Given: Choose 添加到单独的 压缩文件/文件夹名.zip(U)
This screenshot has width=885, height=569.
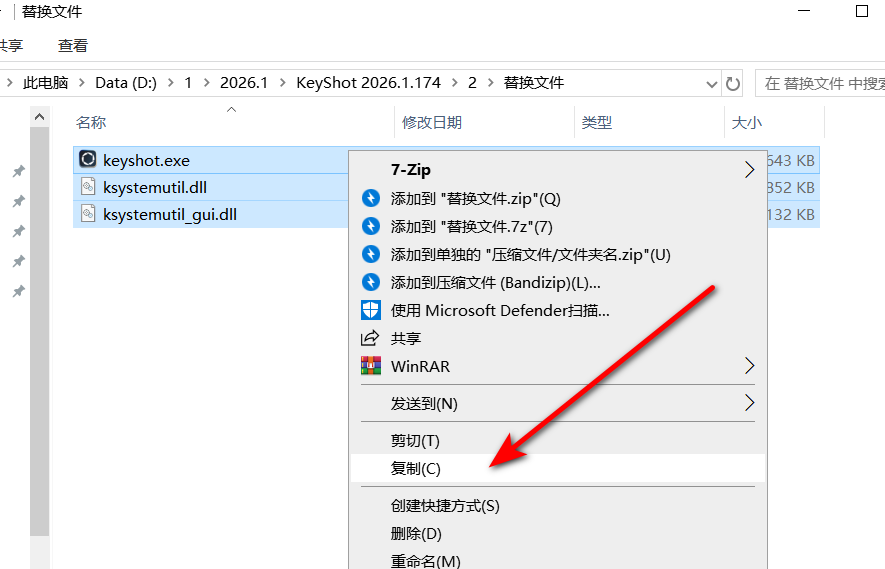Looking at the screenshot, I should coord(558,254).
